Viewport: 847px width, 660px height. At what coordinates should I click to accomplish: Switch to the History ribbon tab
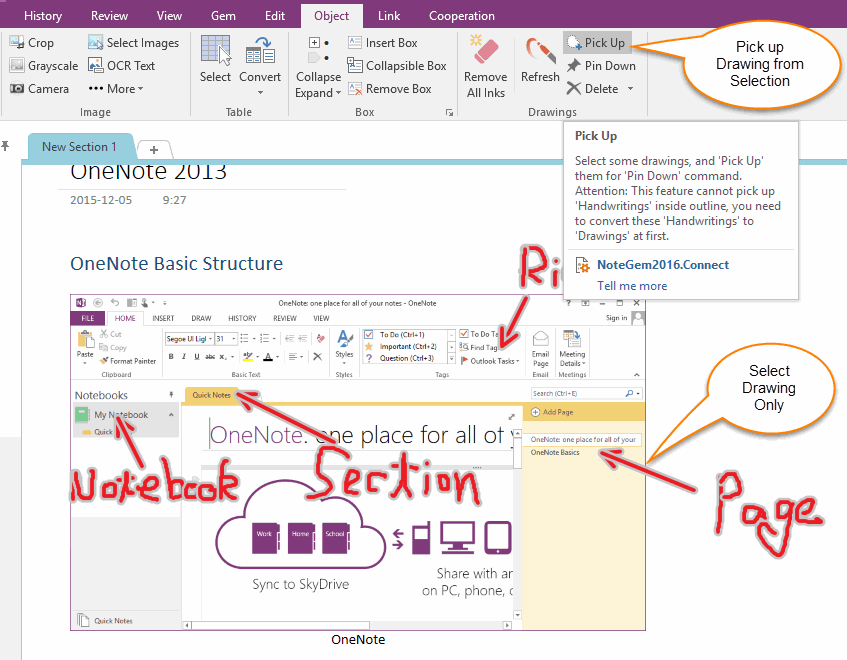[43, 16]
